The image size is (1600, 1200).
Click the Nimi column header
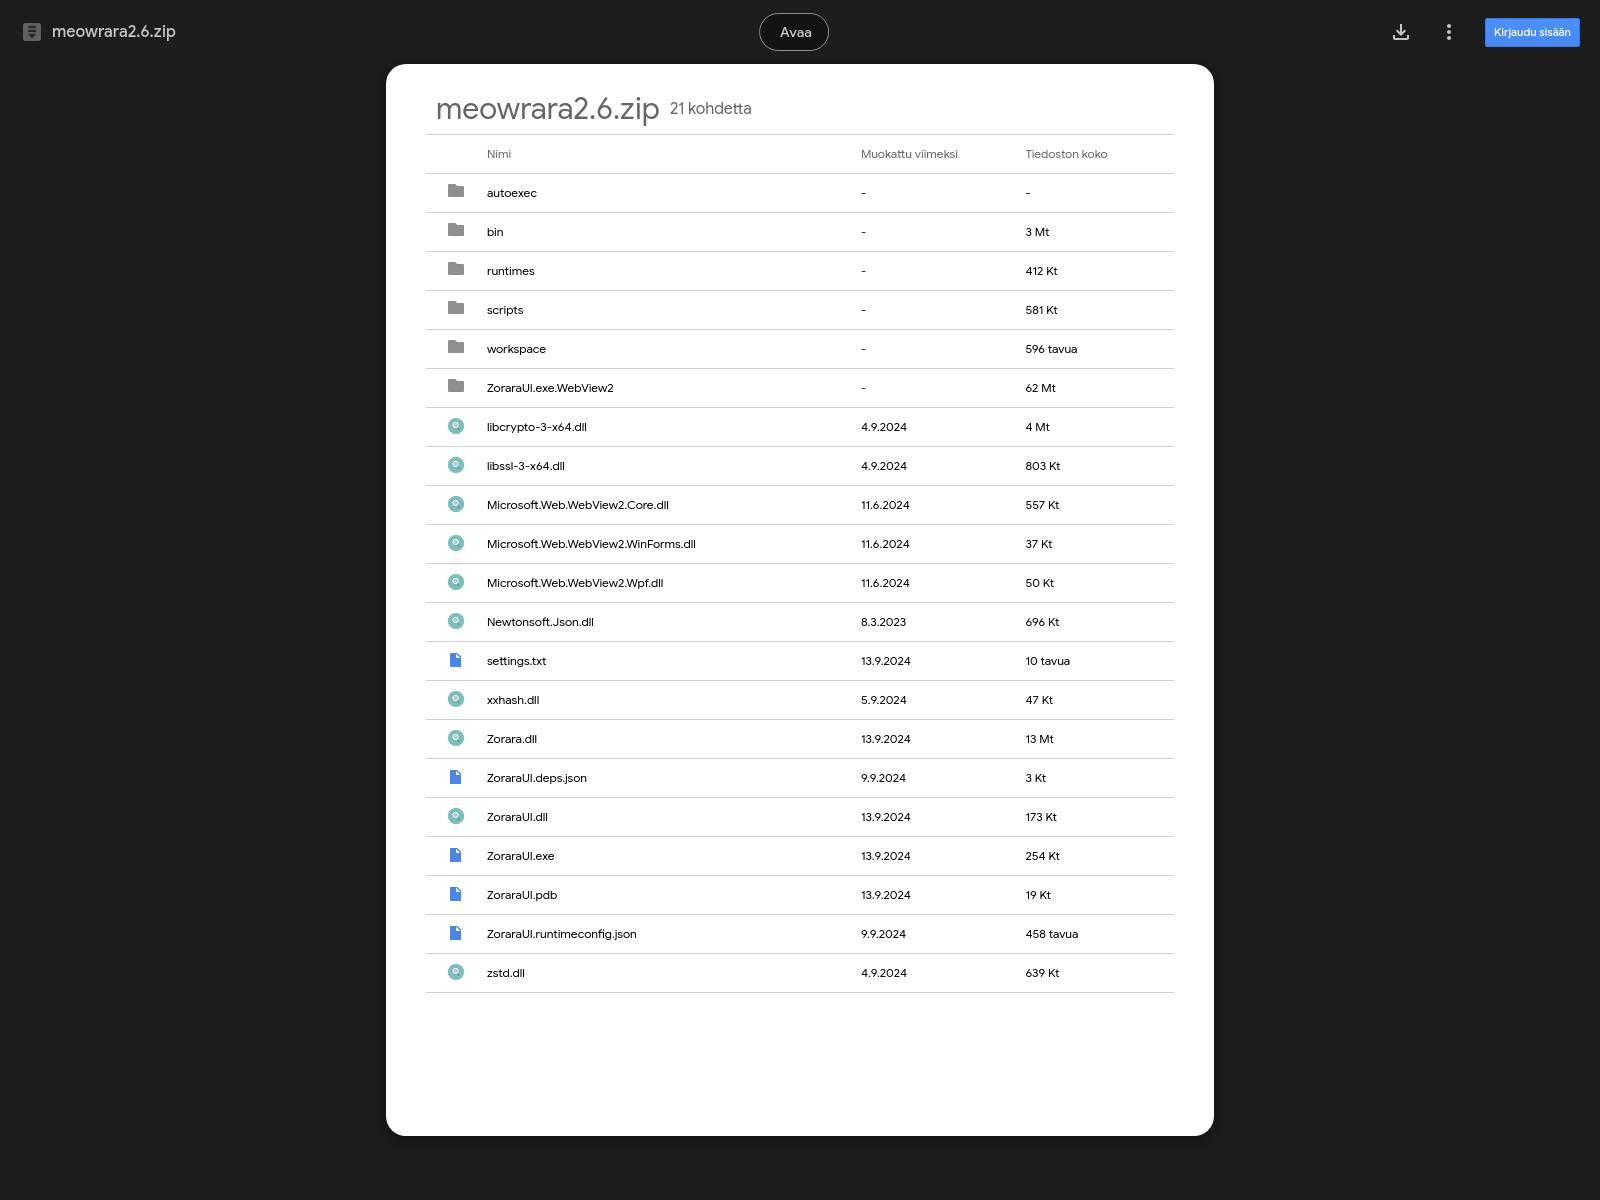pos(499,154)
